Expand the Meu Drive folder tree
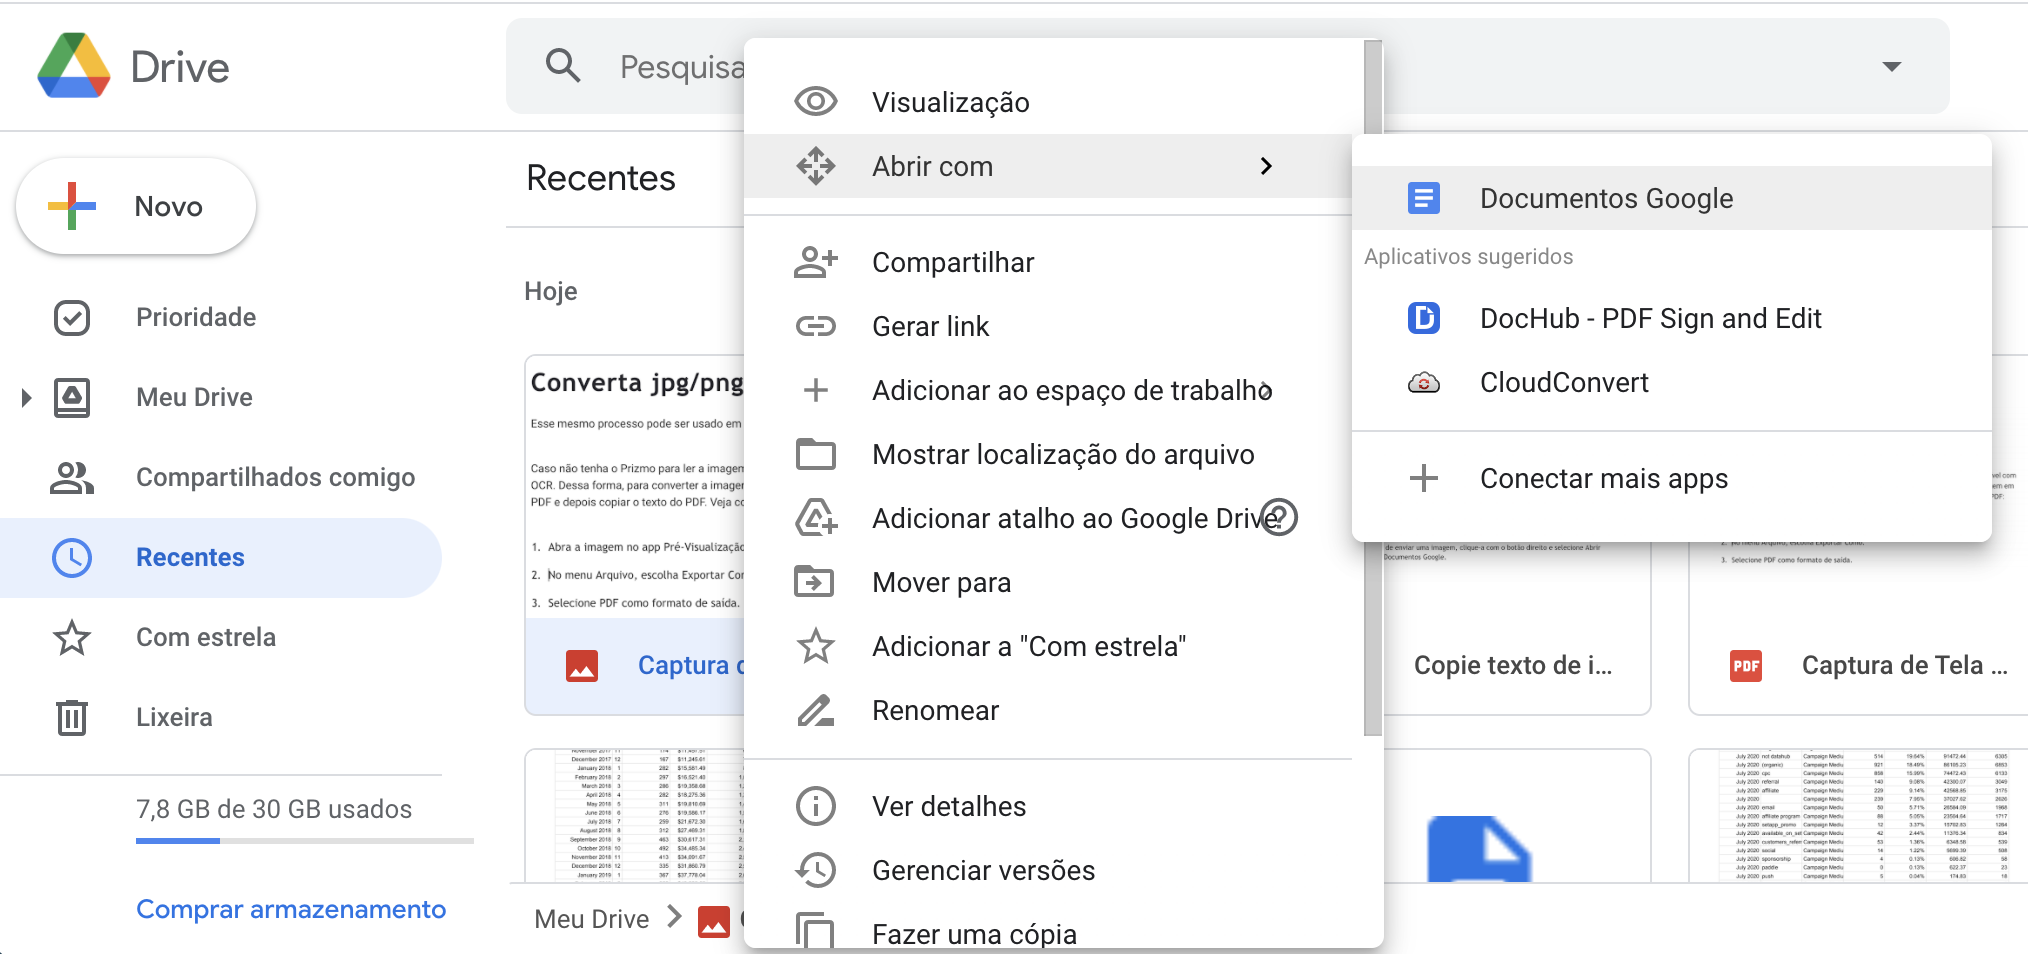Image resolution: width=2028 pixels, height=954 pixels. point(27,397)
